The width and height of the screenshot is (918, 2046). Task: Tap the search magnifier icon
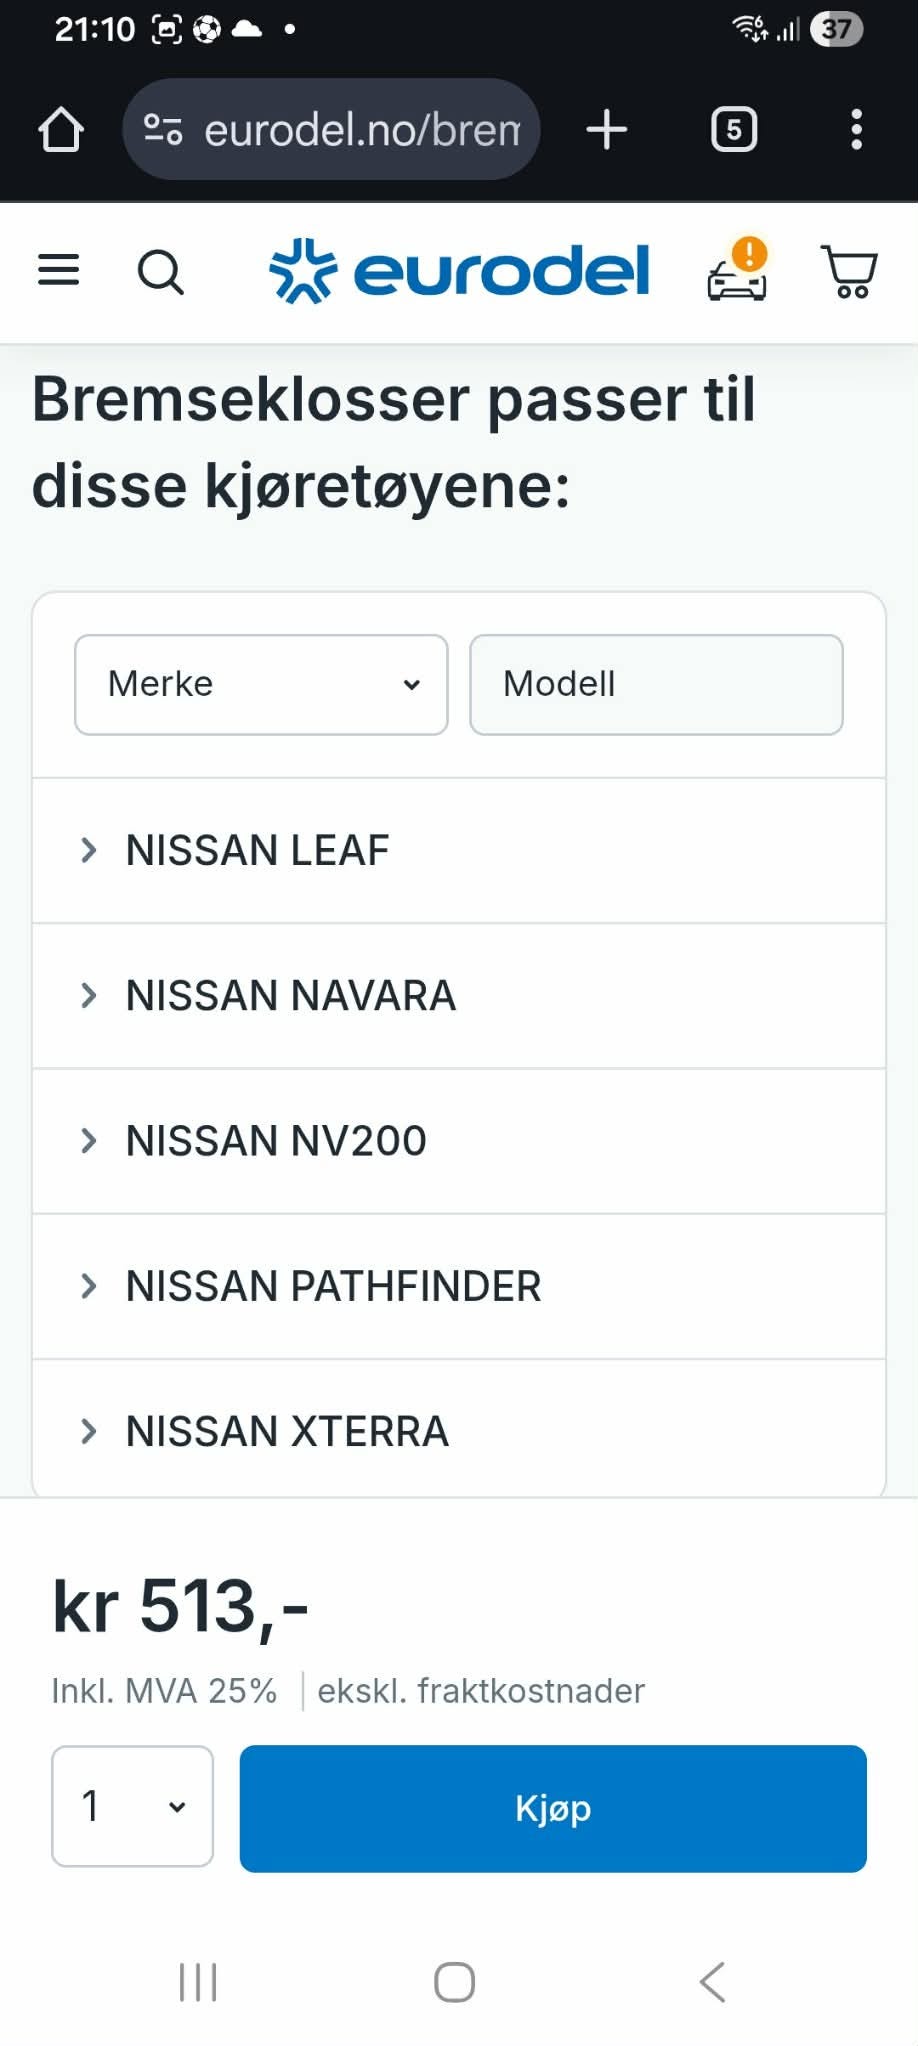click(160, 271)
